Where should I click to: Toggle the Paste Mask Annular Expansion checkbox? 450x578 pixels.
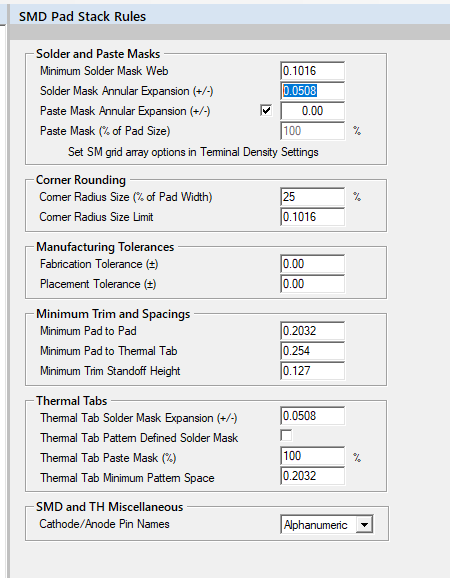click(266, 110)
